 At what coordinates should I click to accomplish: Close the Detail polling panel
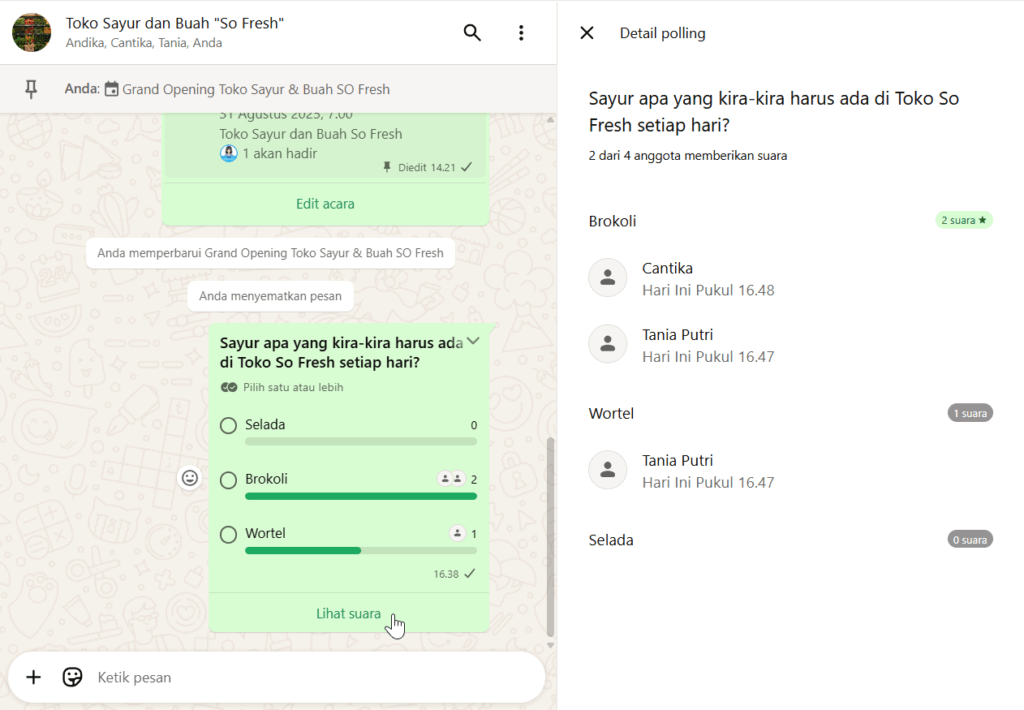(587, 33)
